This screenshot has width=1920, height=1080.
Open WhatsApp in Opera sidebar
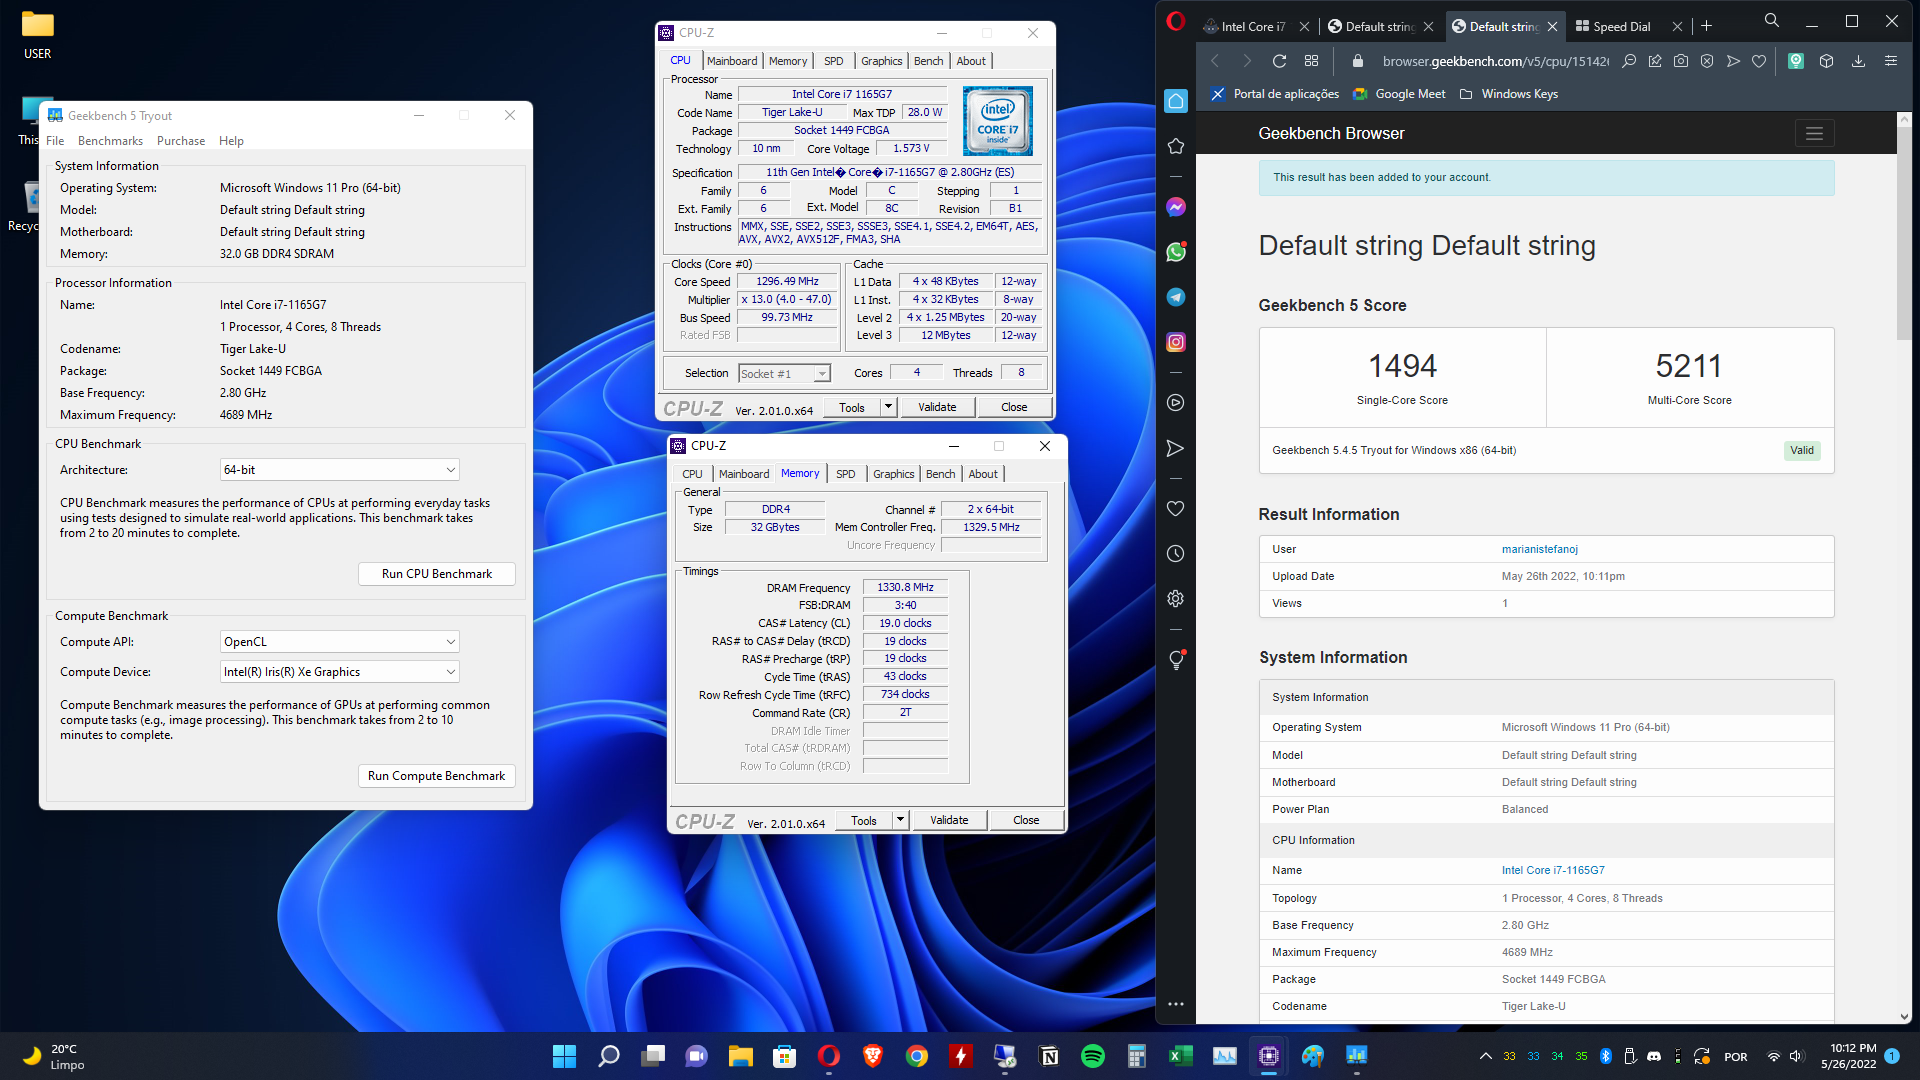(1176, 252)
